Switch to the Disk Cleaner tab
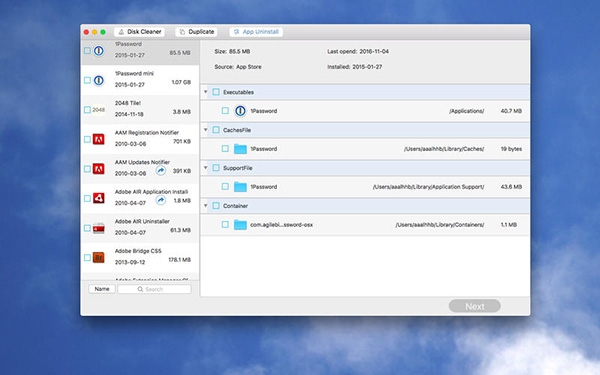The width and height of the screenshot is (600, 375). point(139,32)
